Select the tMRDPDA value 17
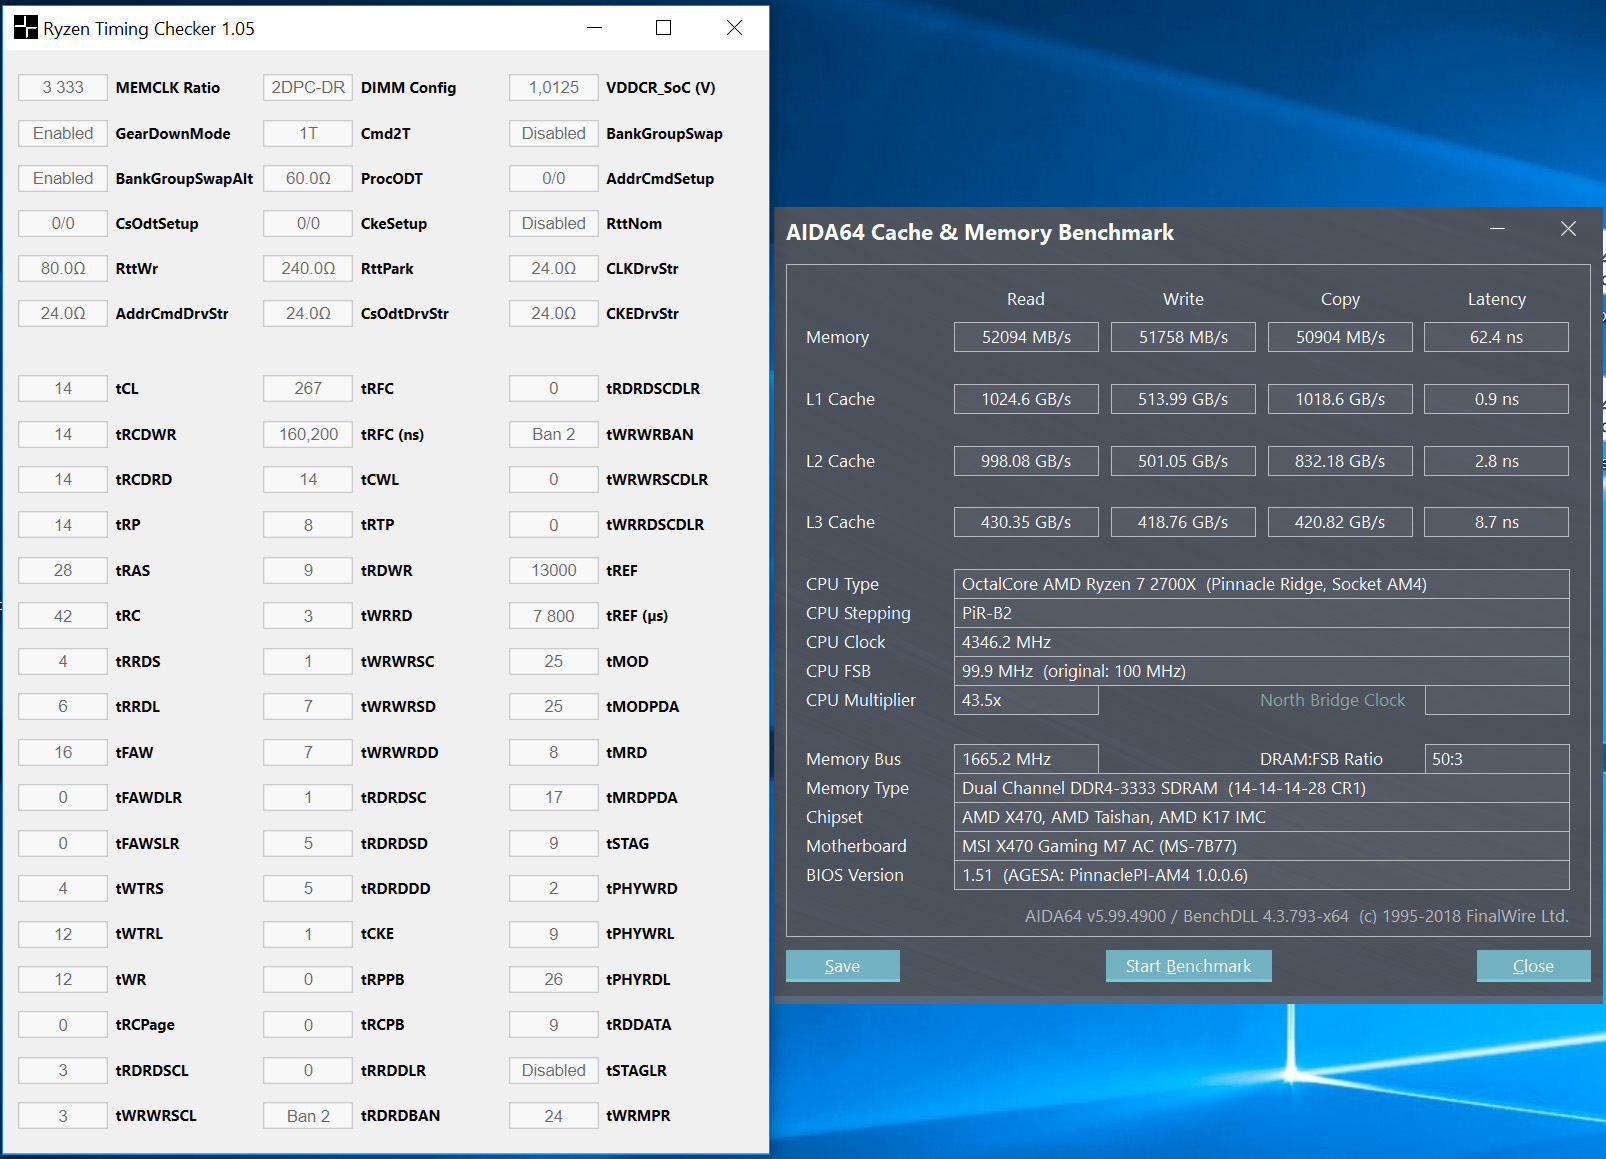Image resolution: width=1606 pixels, height=1159 pixels. click(x=554, y=798)
